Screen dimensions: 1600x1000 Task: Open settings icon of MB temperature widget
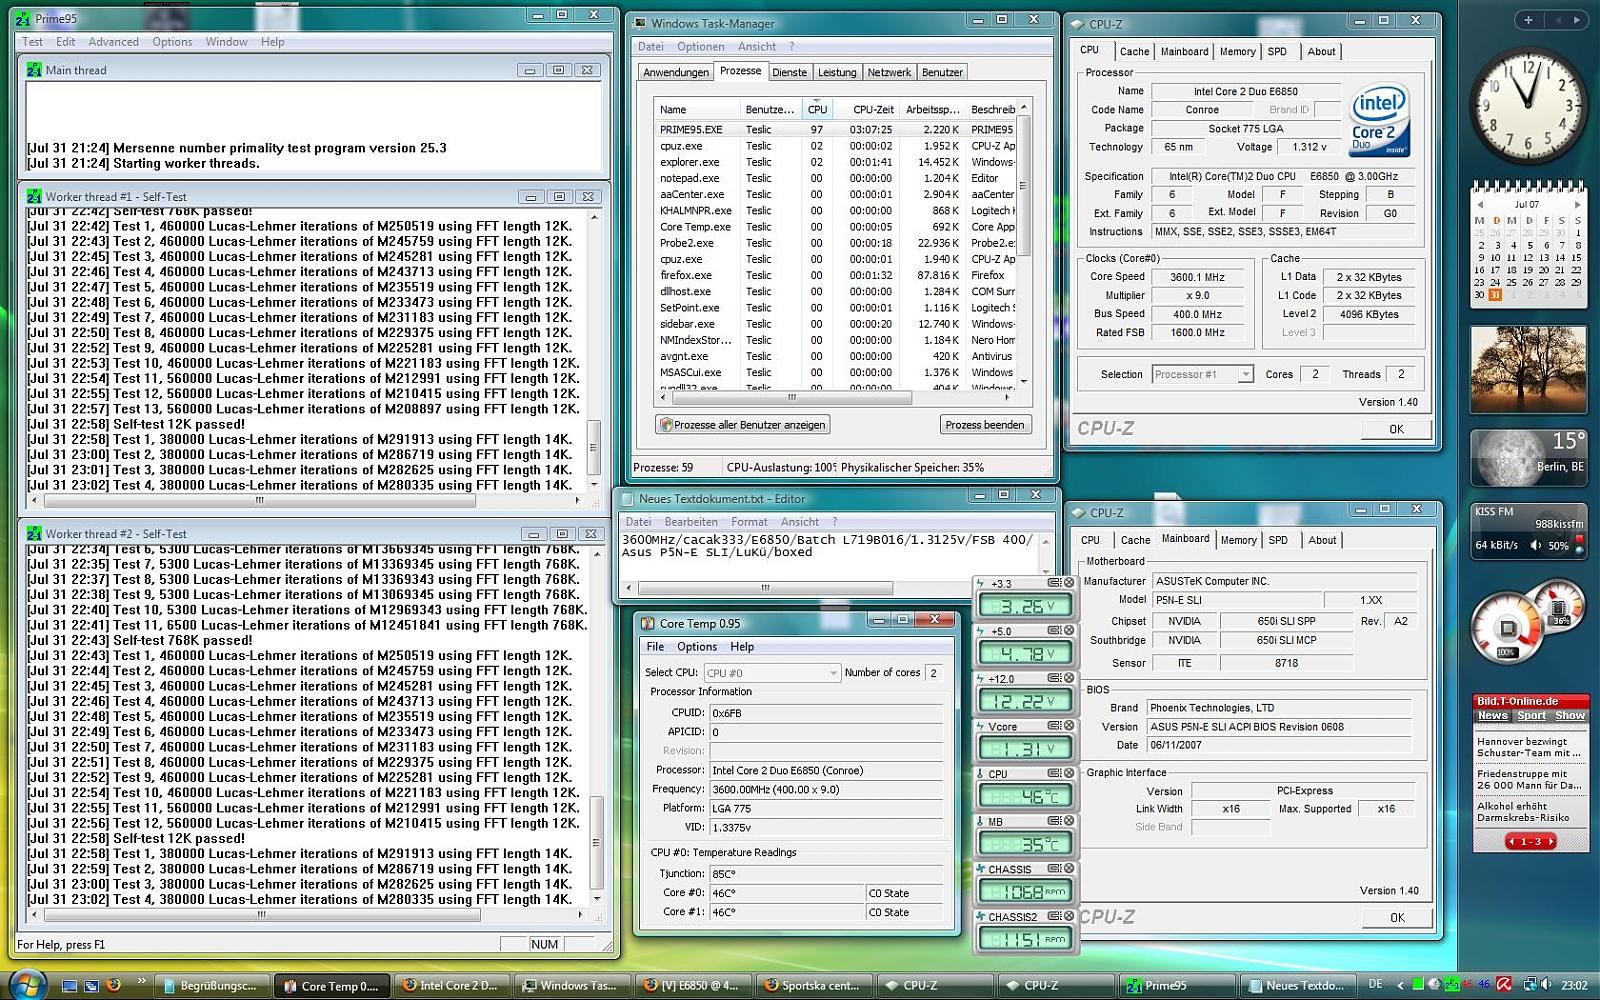[1054, 820]
